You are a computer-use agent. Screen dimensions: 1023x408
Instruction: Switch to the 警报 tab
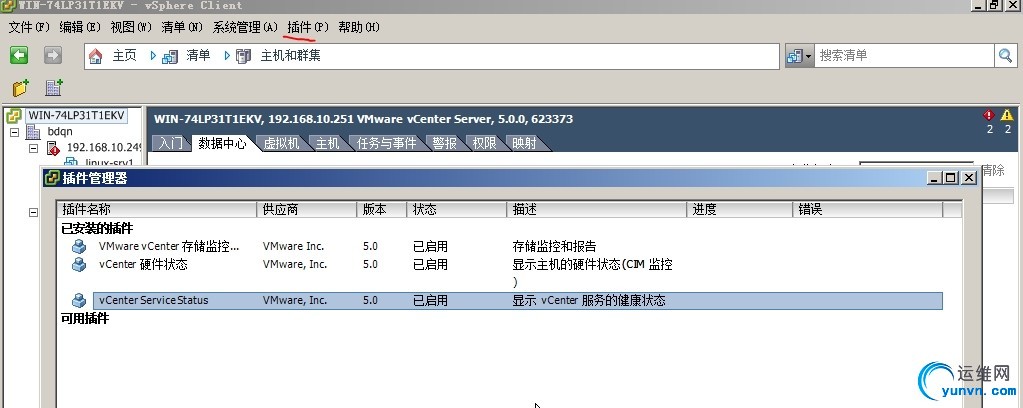(445, 143)
